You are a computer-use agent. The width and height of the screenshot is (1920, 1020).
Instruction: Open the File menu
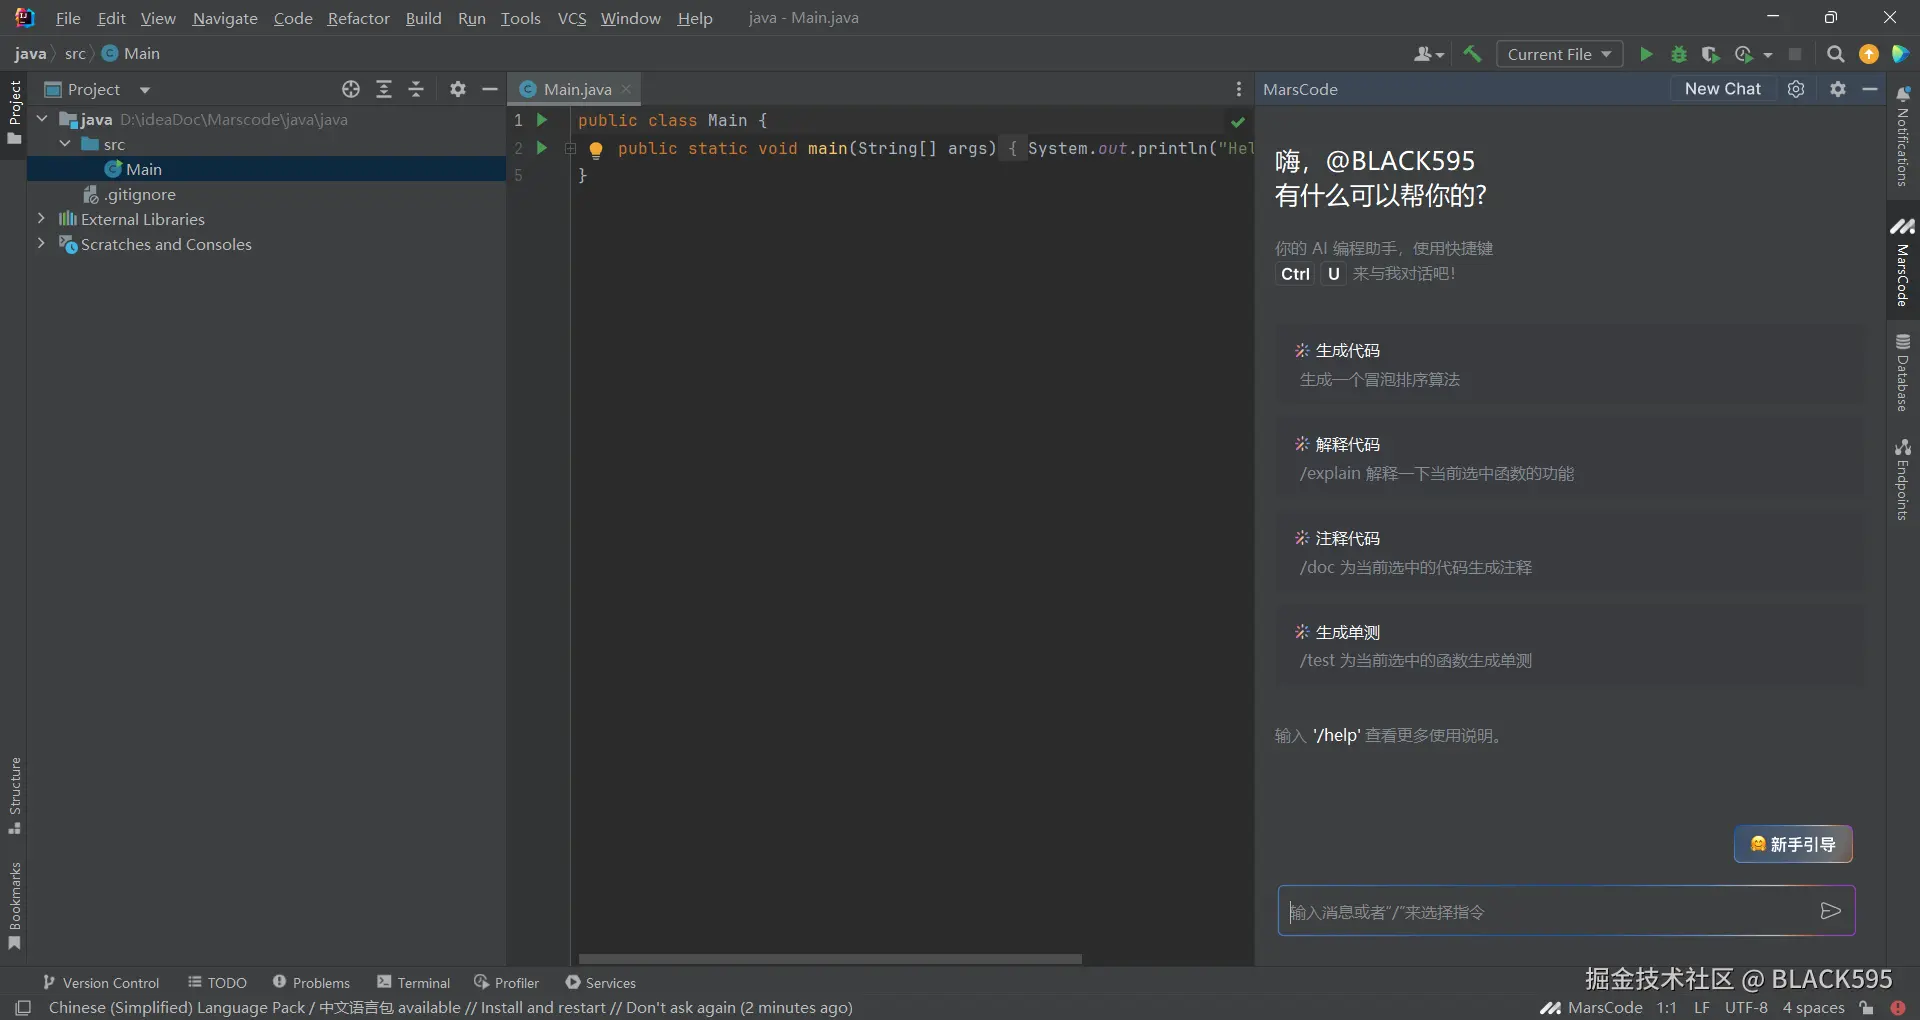tap(68, 18)
